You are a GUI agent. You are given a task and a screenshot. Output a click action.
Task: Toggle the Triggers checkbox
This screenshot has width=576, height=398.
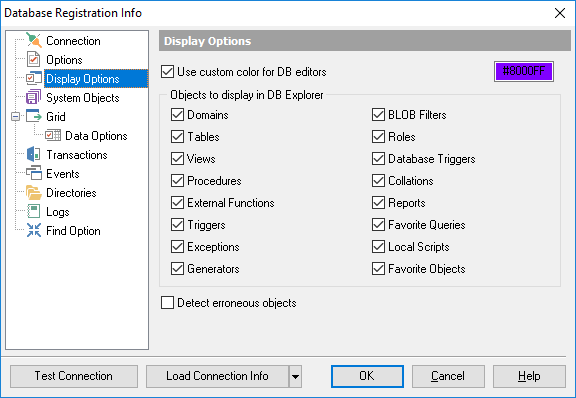coord(177,225)
